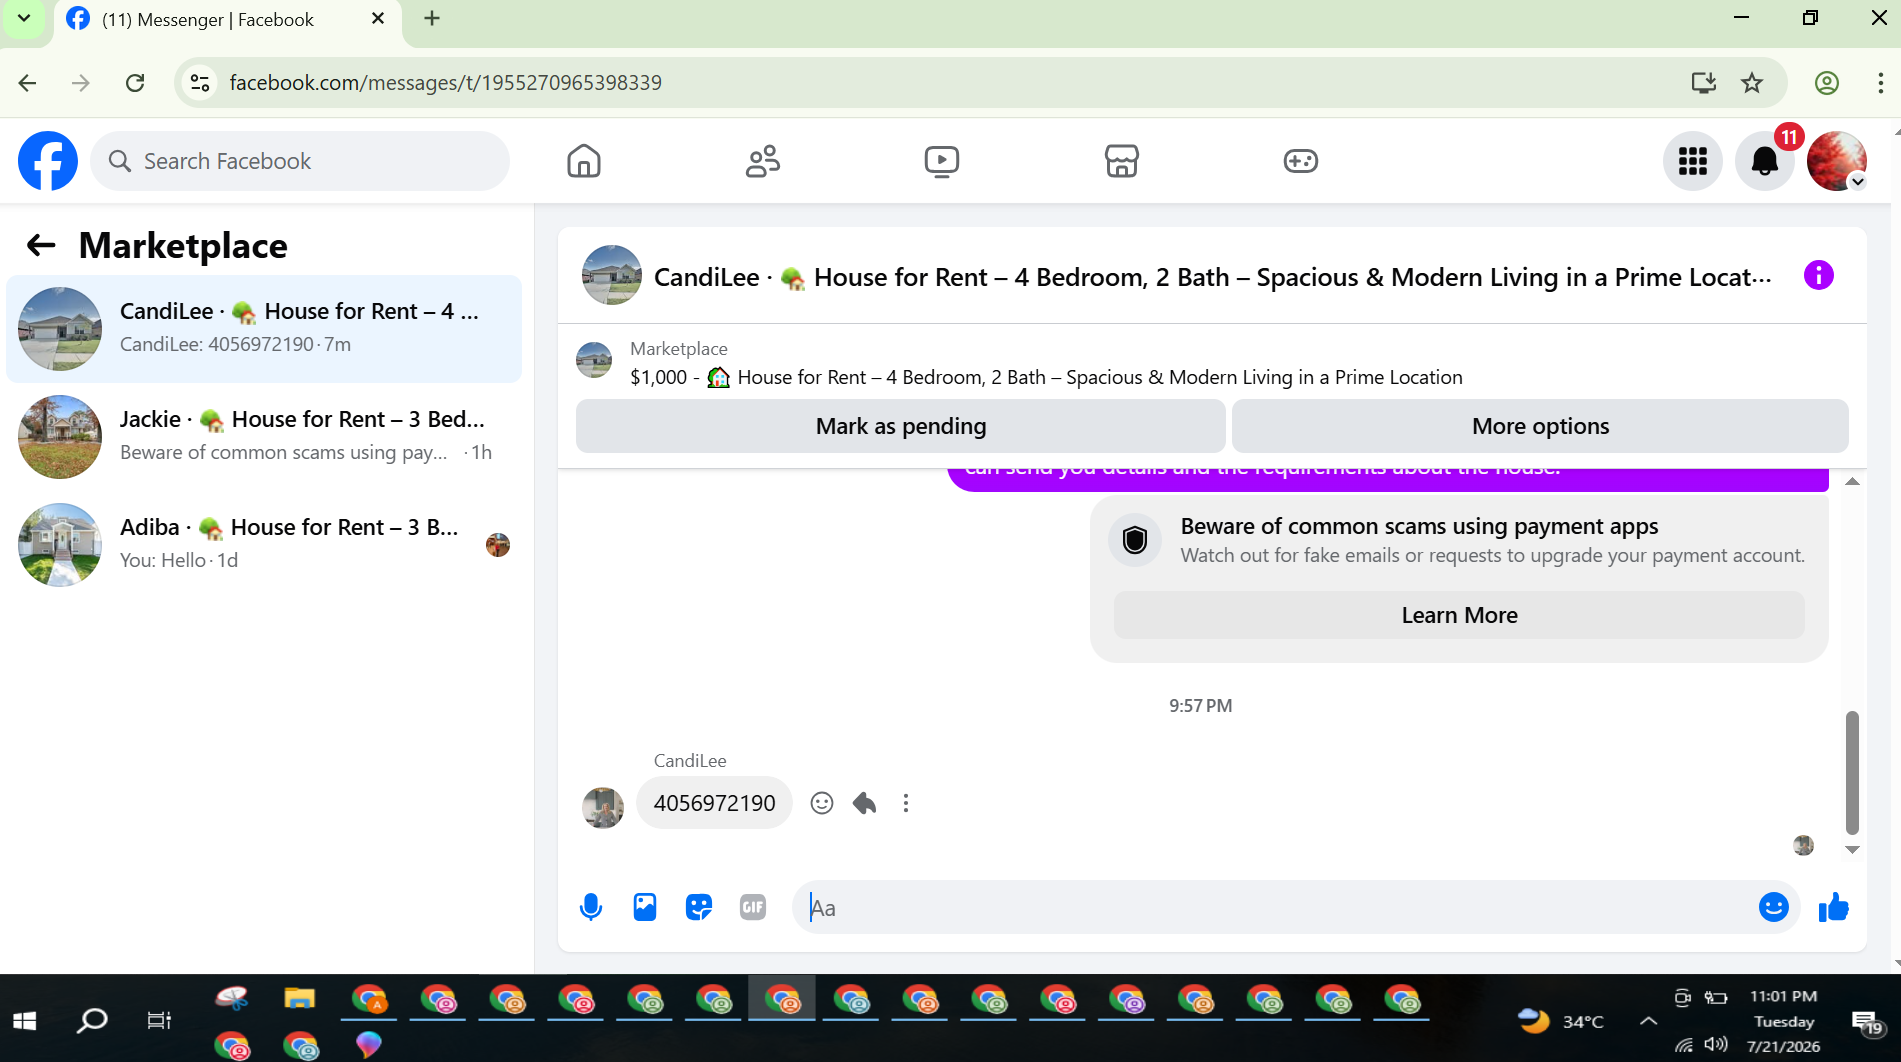
Task: Close the Messenger | Facebook tab
Action: (x=378, y=19)
